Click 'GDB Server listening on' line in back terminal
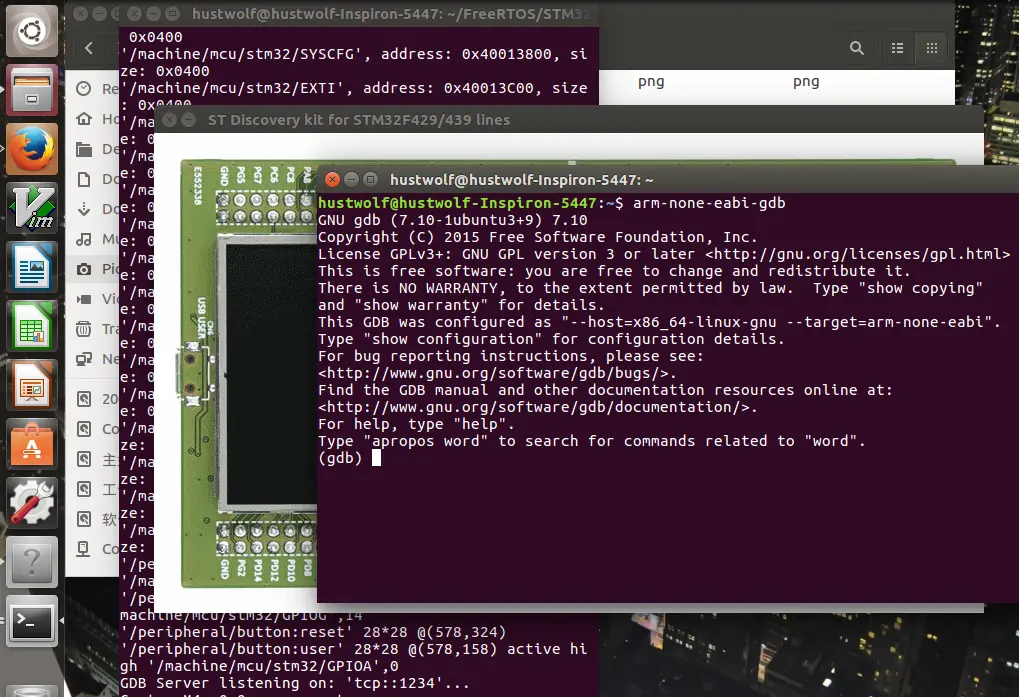The width and height of the screenshot is (1019, 697). (x=294, y=683)
